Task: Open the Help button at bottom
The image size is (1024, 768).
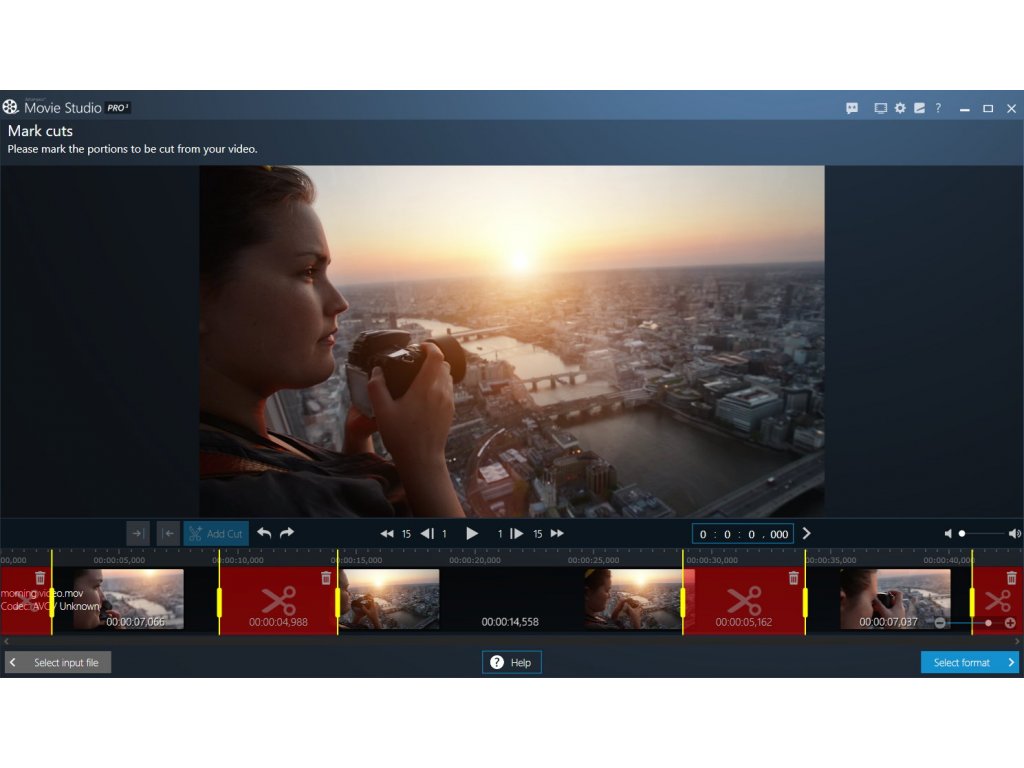Action: (512, 662)
